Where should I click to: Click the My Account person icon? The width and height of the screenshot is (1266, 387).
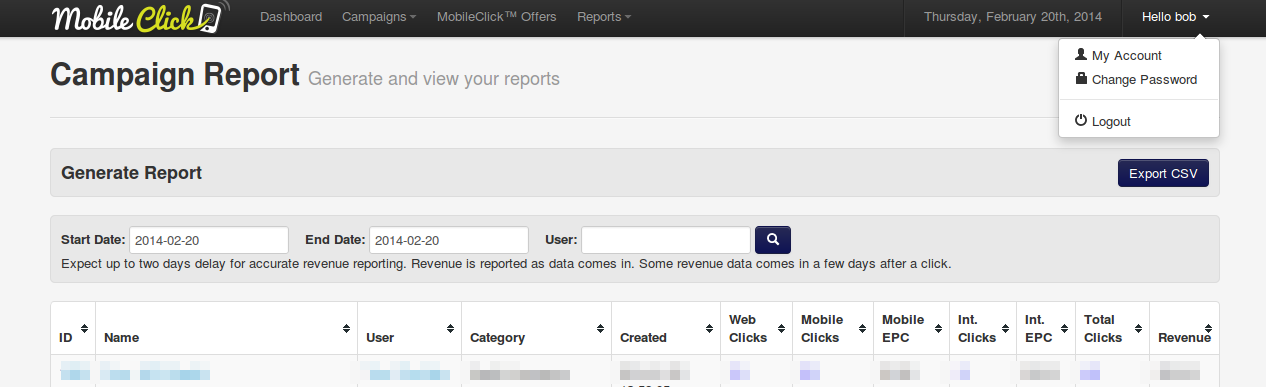1081,55
